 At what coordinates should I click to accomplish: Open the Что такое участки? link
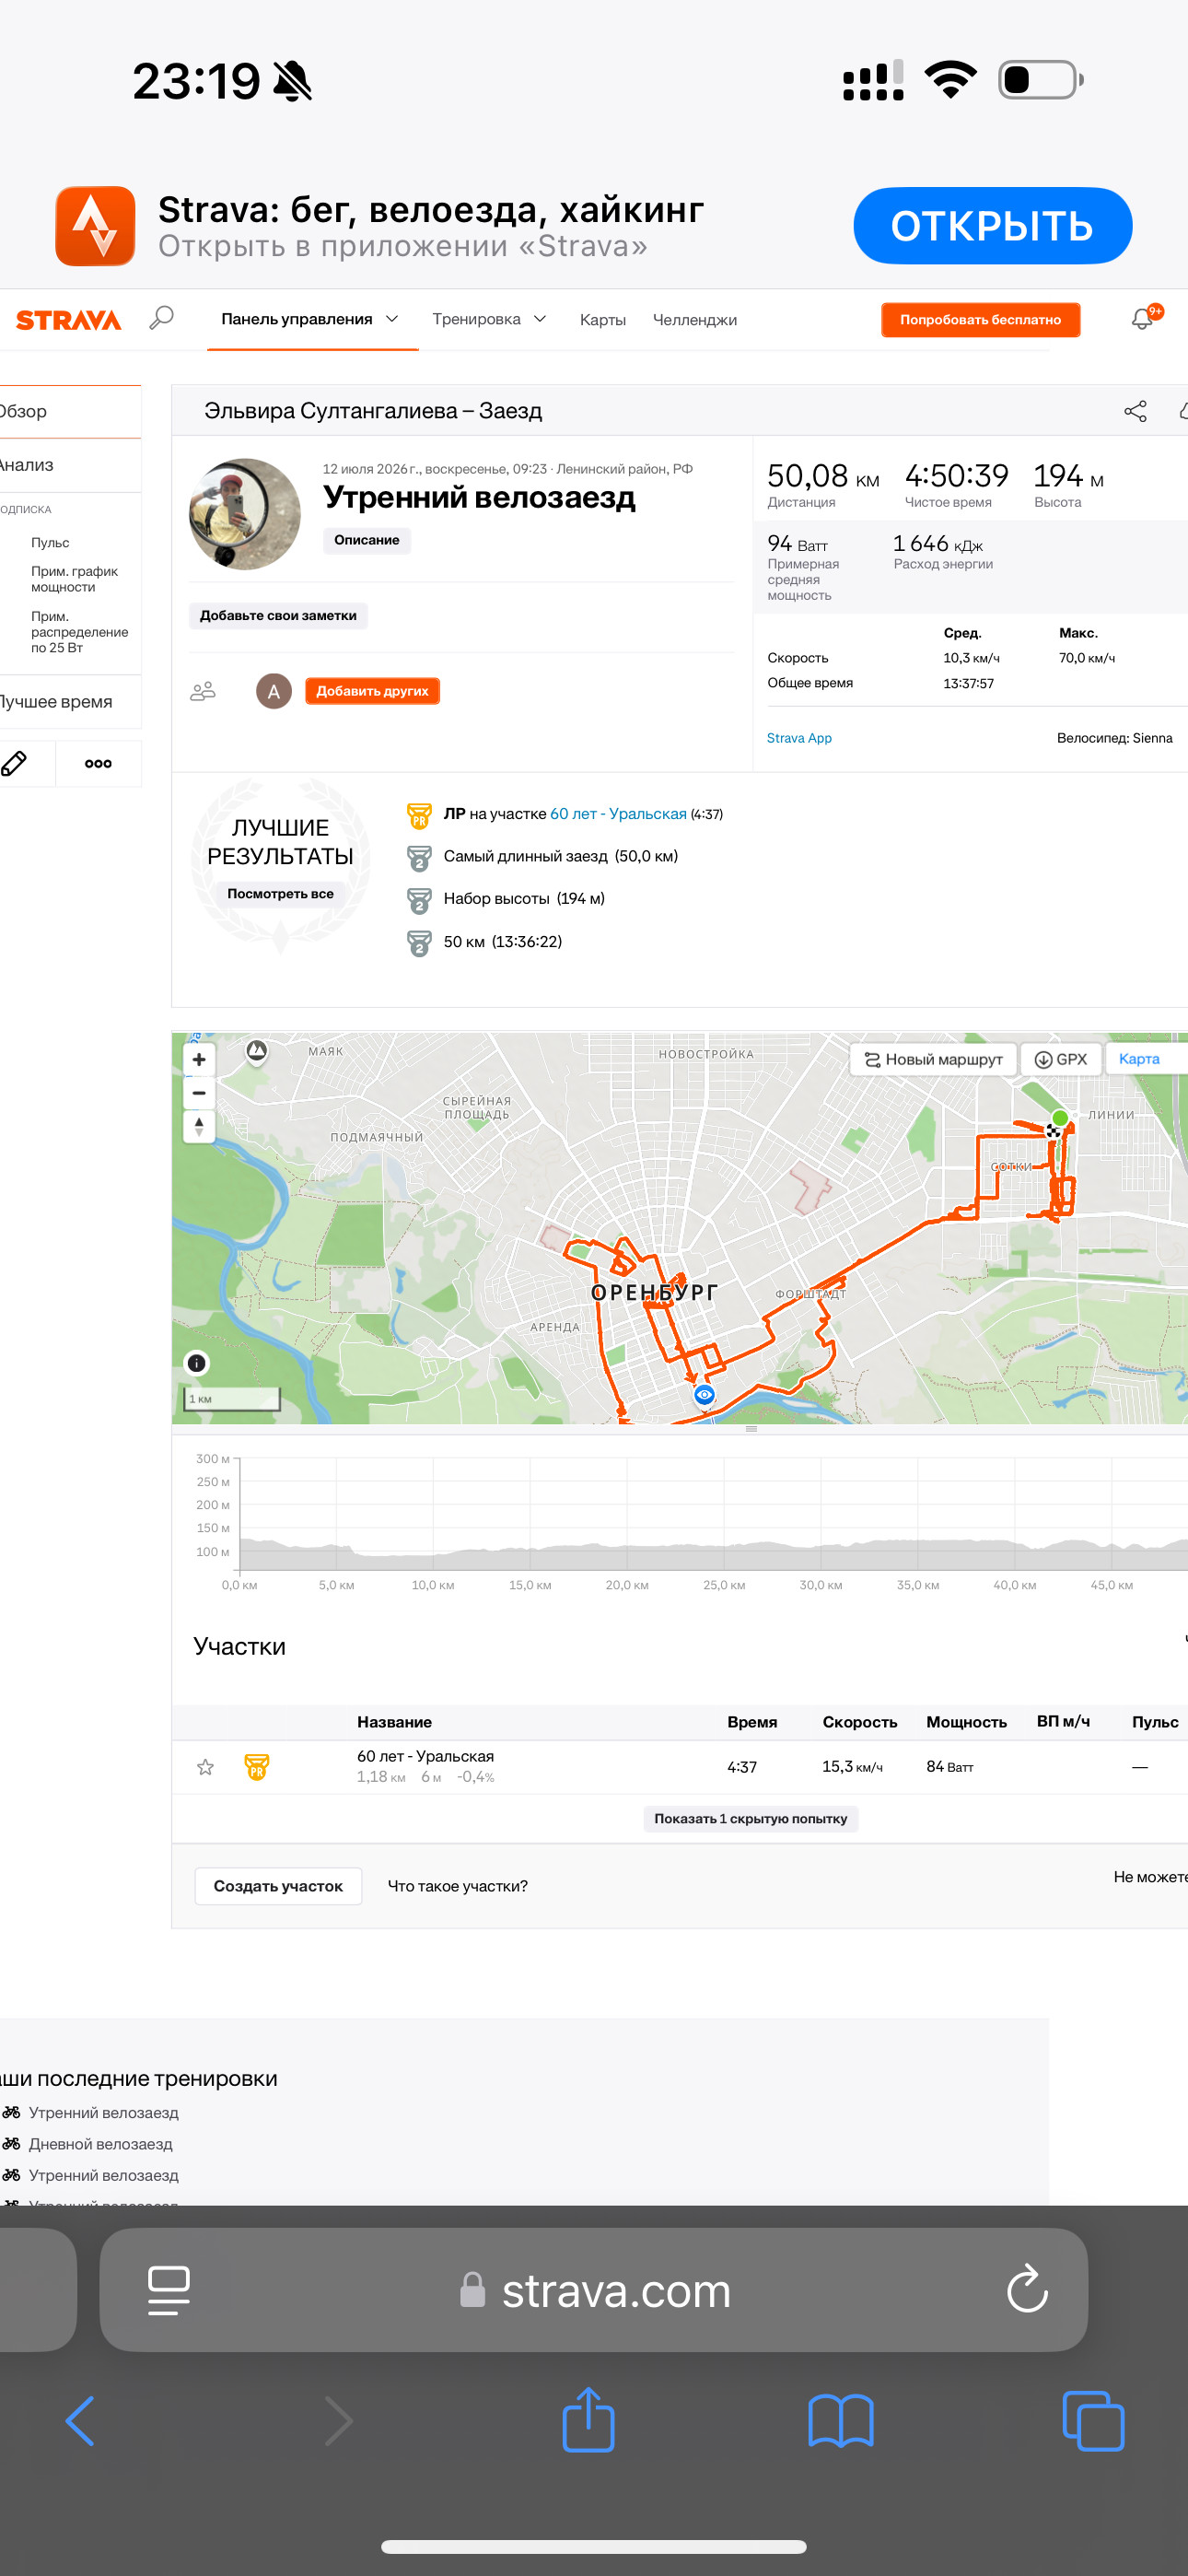point(458,1886)
